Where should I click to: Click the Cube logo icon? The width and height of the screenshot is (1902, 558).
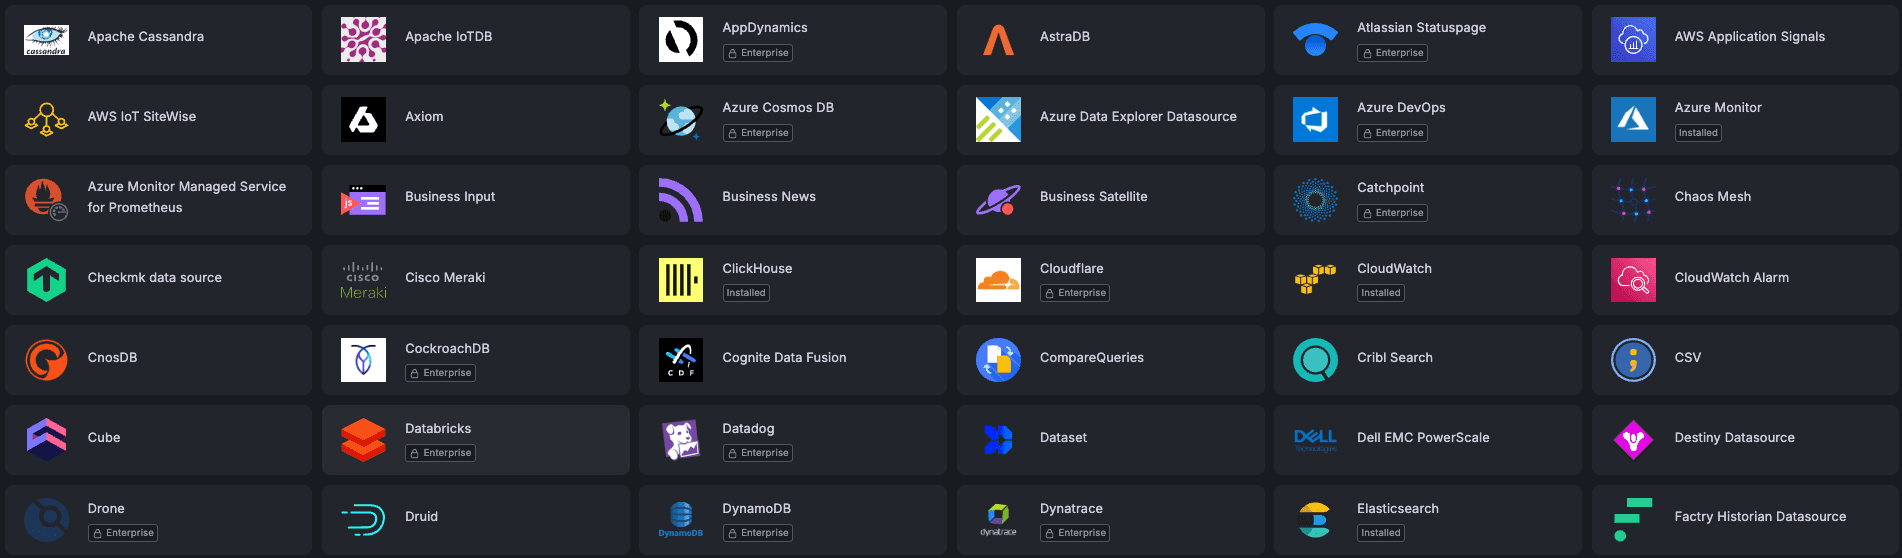pos(46,440)
